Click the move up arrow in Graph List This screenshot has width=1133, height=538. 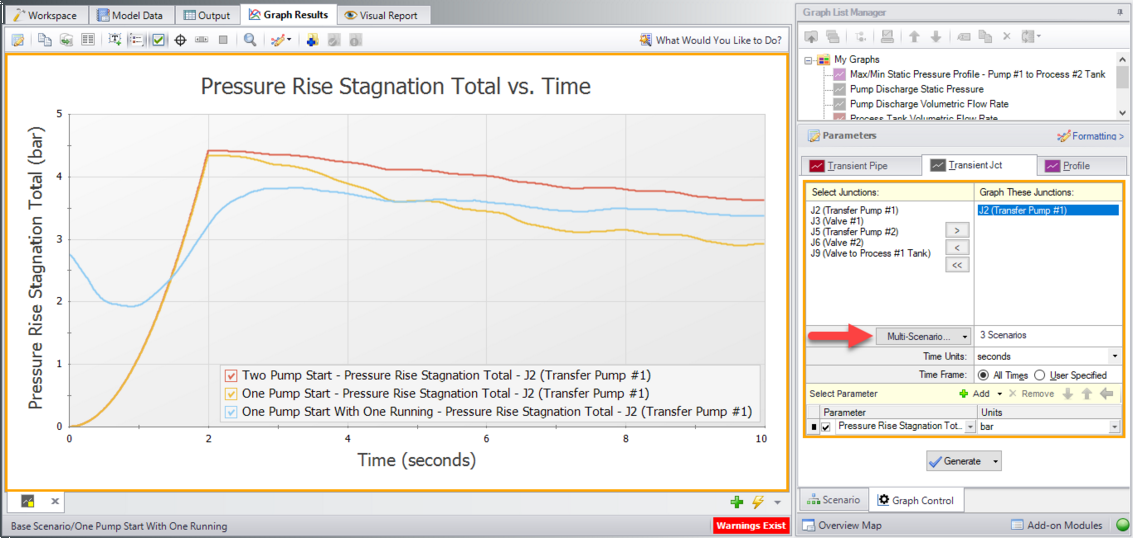pyautogui.click(x=914, y=35)
